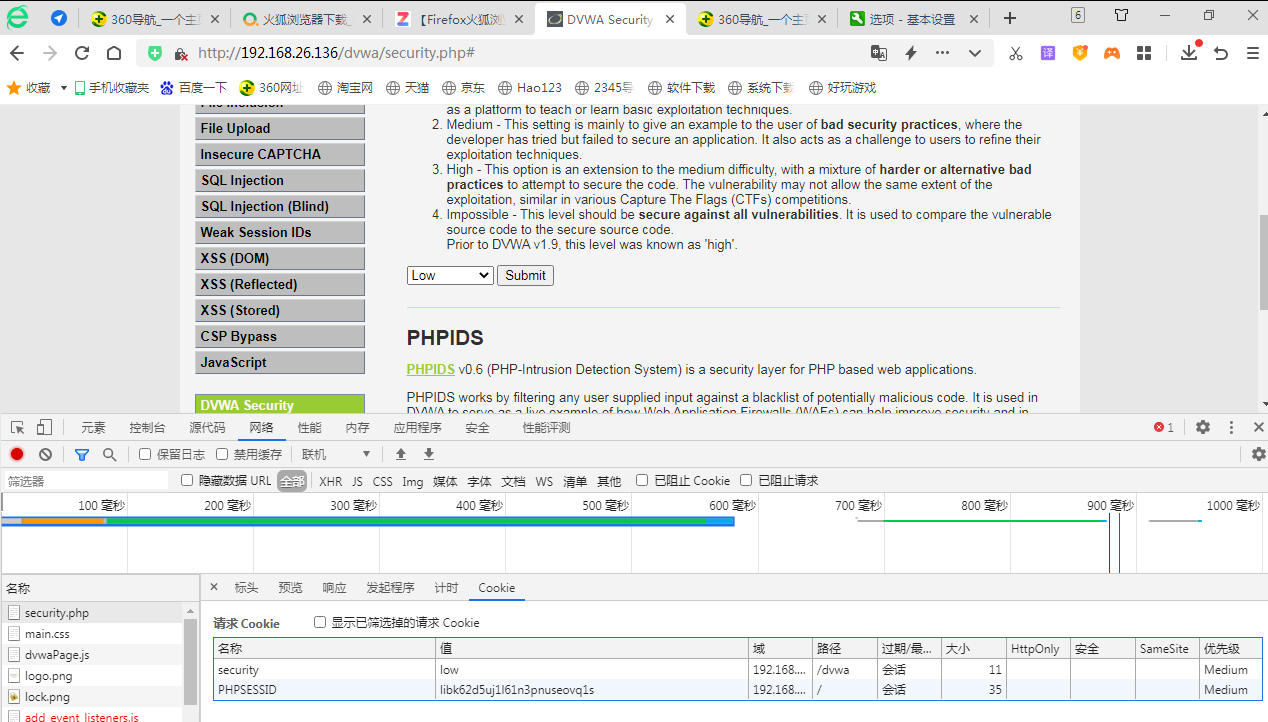Image resolution: width=1268 pixels, height=722 pixels.
Task: Open the 源代码 Sources tab
Action: [x=207, y=427]
